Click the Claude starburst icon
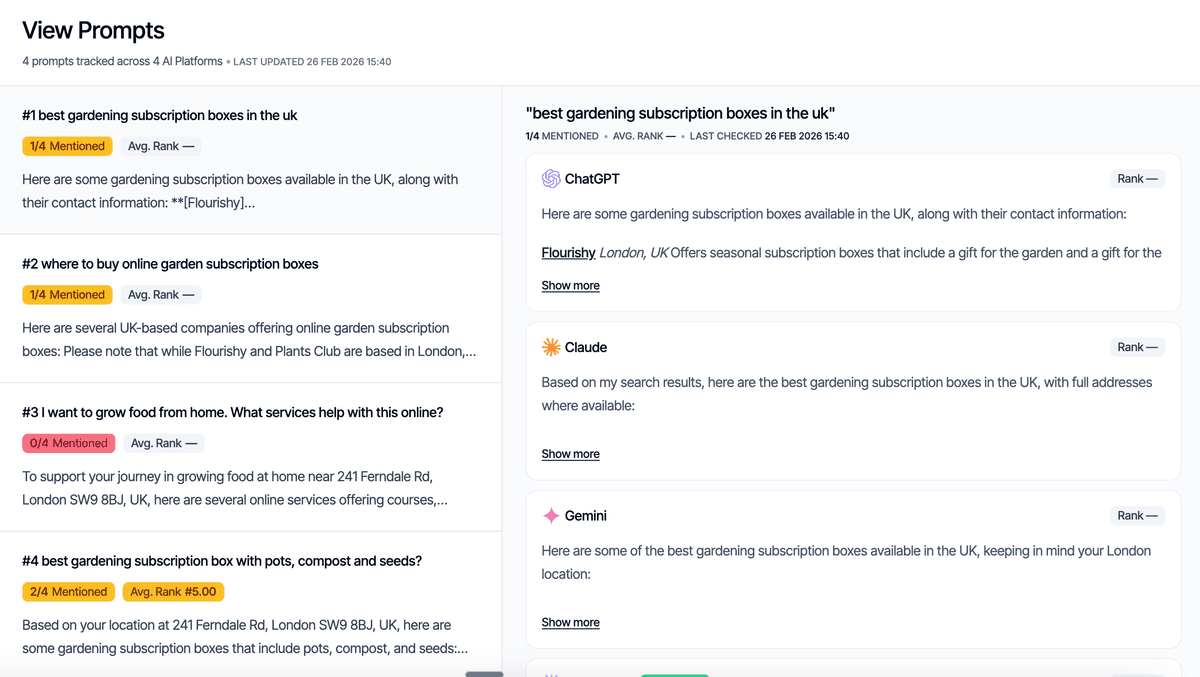This screenshot has width=1200, height=677. tap(551, 347)
